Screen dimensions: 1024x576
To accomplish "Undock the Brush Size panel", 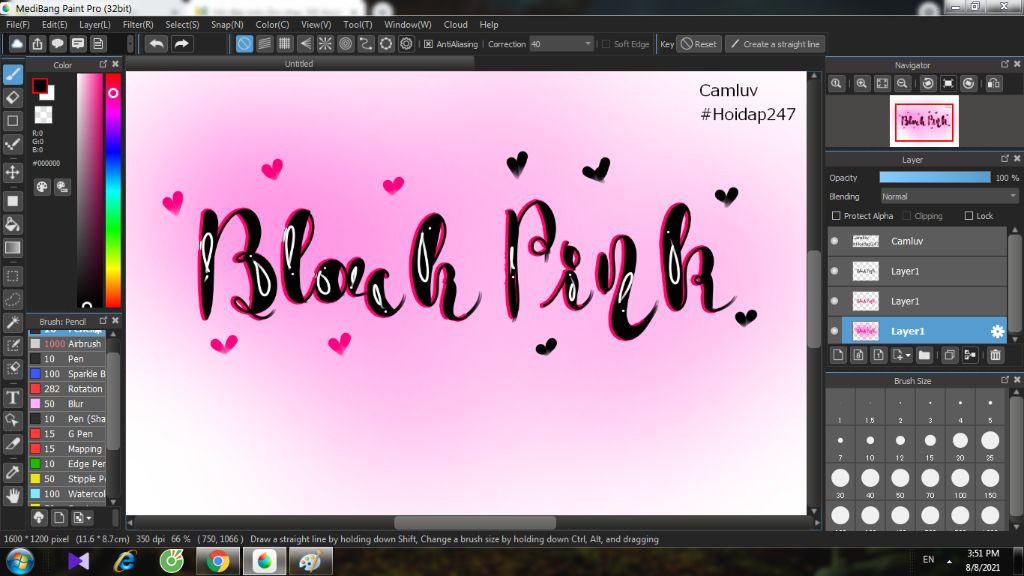I will pos(1004,379).
